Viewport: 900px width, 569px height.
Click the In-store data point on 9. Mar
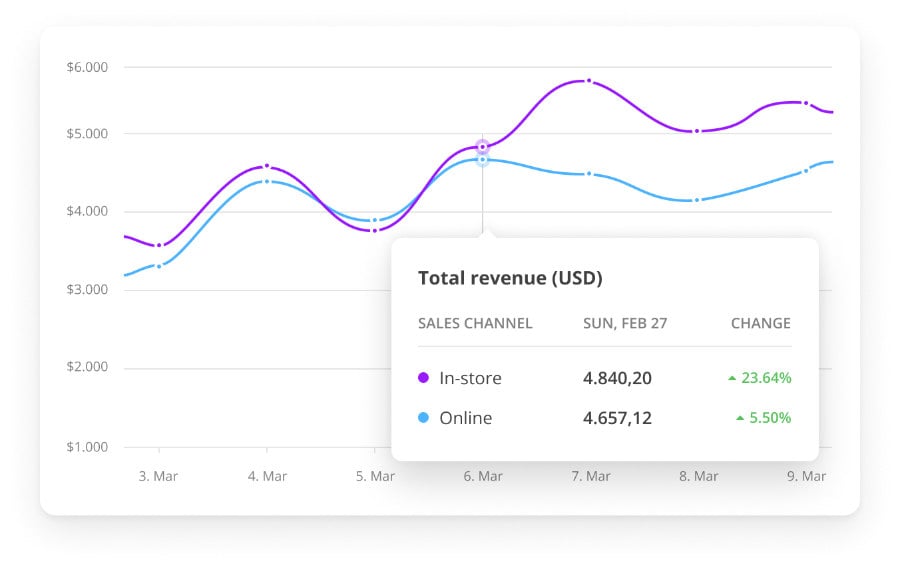pos(806,103)
